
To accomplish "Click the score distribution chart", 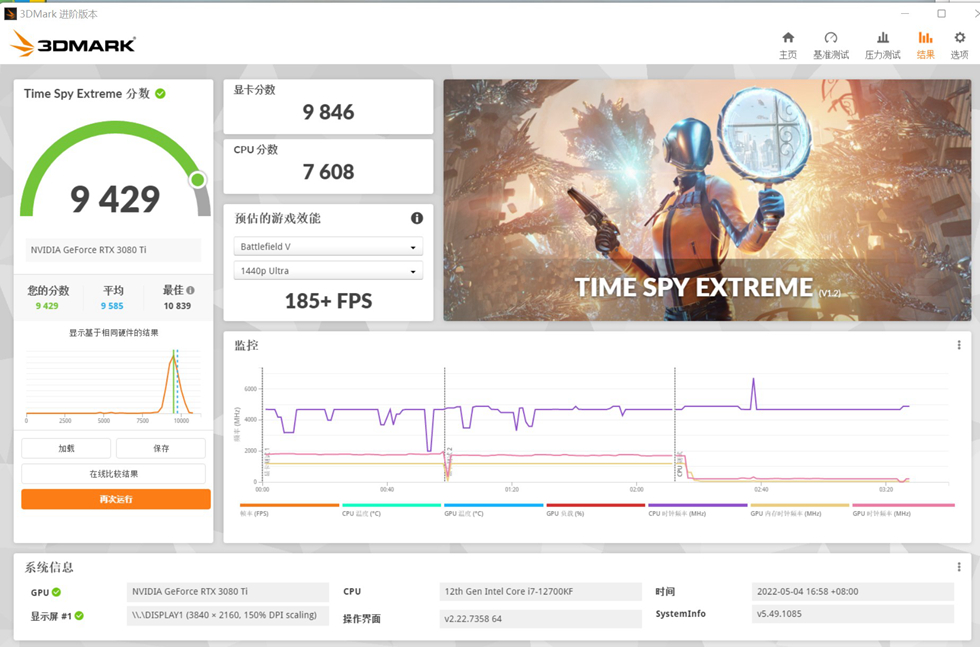I will [x=113, y=384].
